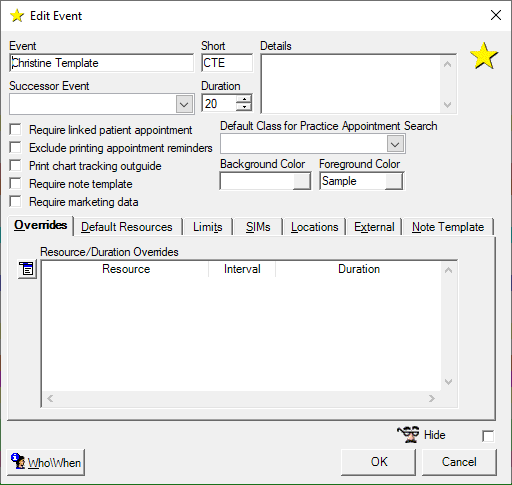Pick a Background Color swatch button
This screenshot has width=512, height=485.
coord(302,181)
